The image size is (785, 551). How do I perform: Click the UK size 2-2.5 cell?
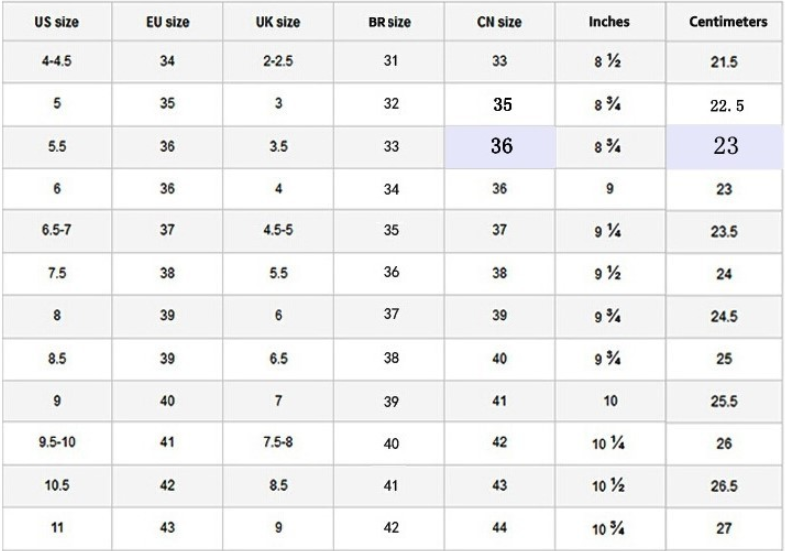[278, 61]
